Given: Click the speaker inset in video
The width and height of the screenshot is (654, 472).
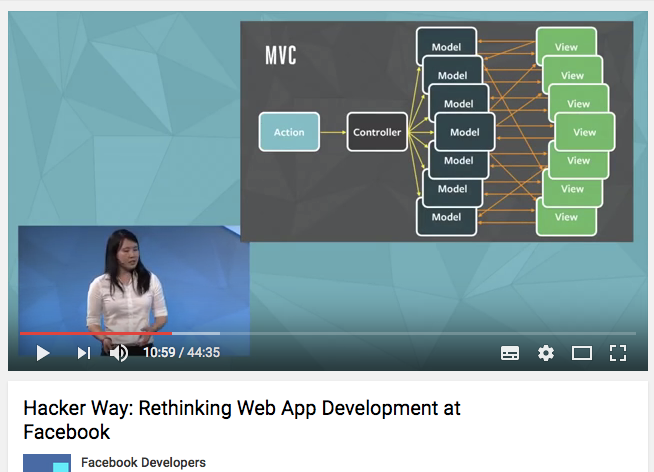Looking at the screenshot, I should coord(134,291).
